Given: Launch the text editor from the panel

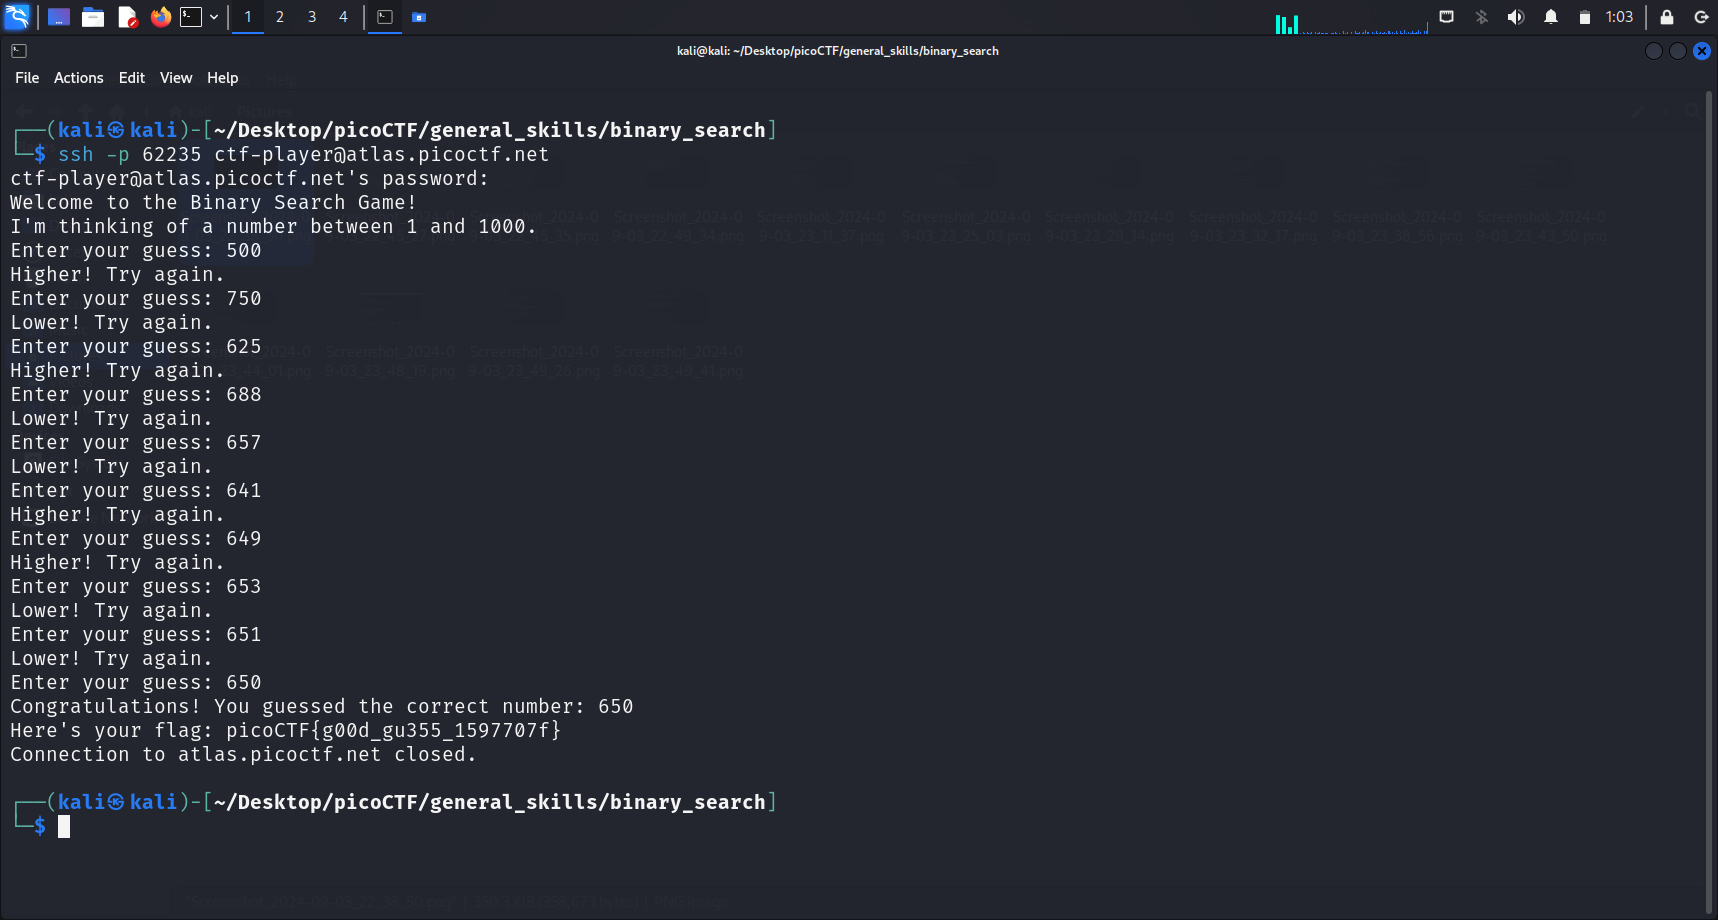Looking at the screenshot, I should [127, 17].
